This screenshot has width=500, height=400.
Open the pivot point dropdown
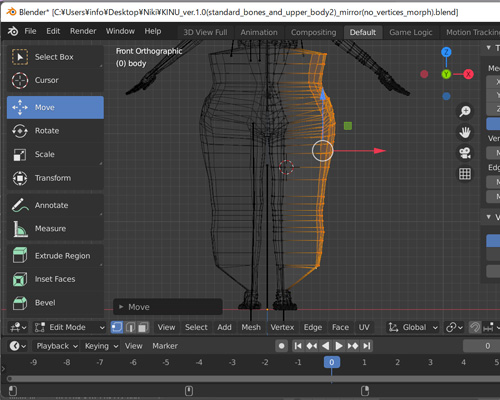tap(454, 327)
